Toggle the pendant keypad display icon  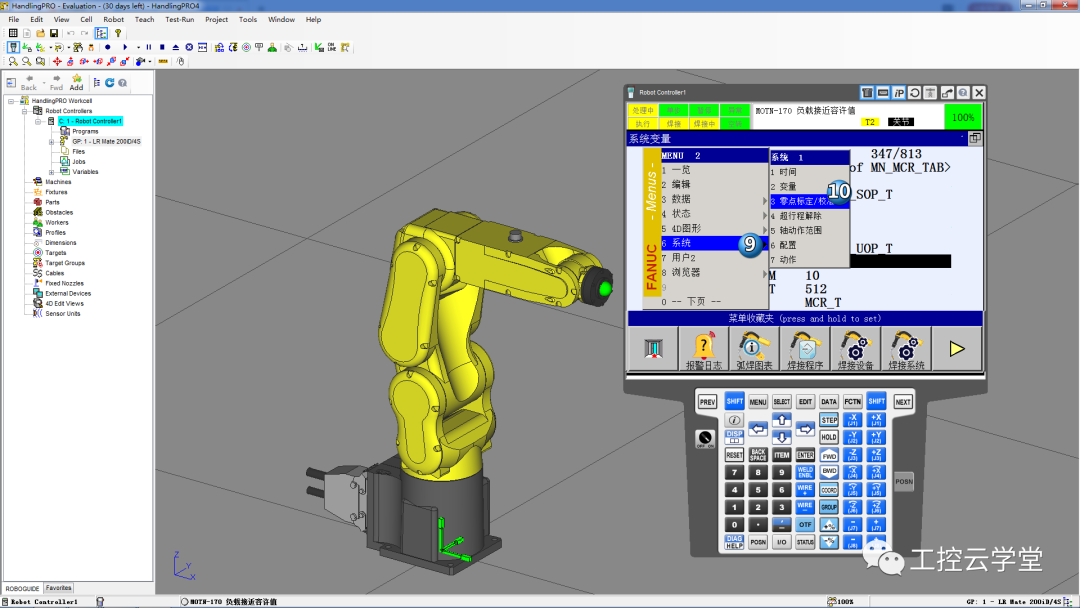[x=867, y=92]
